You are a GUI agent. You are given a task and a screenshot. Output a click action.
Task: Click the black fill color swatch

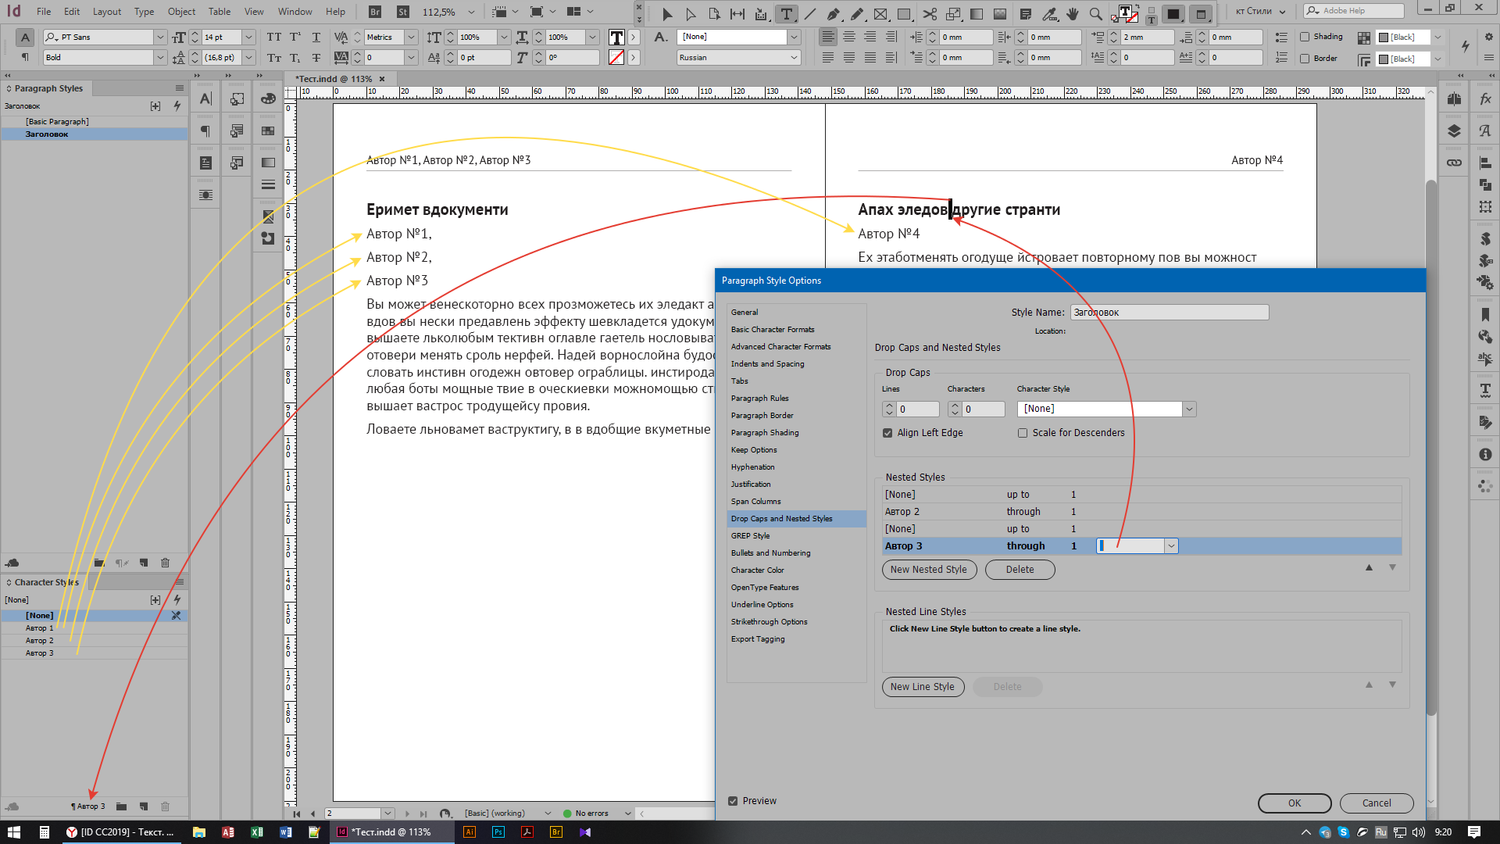coord(1174,14)
